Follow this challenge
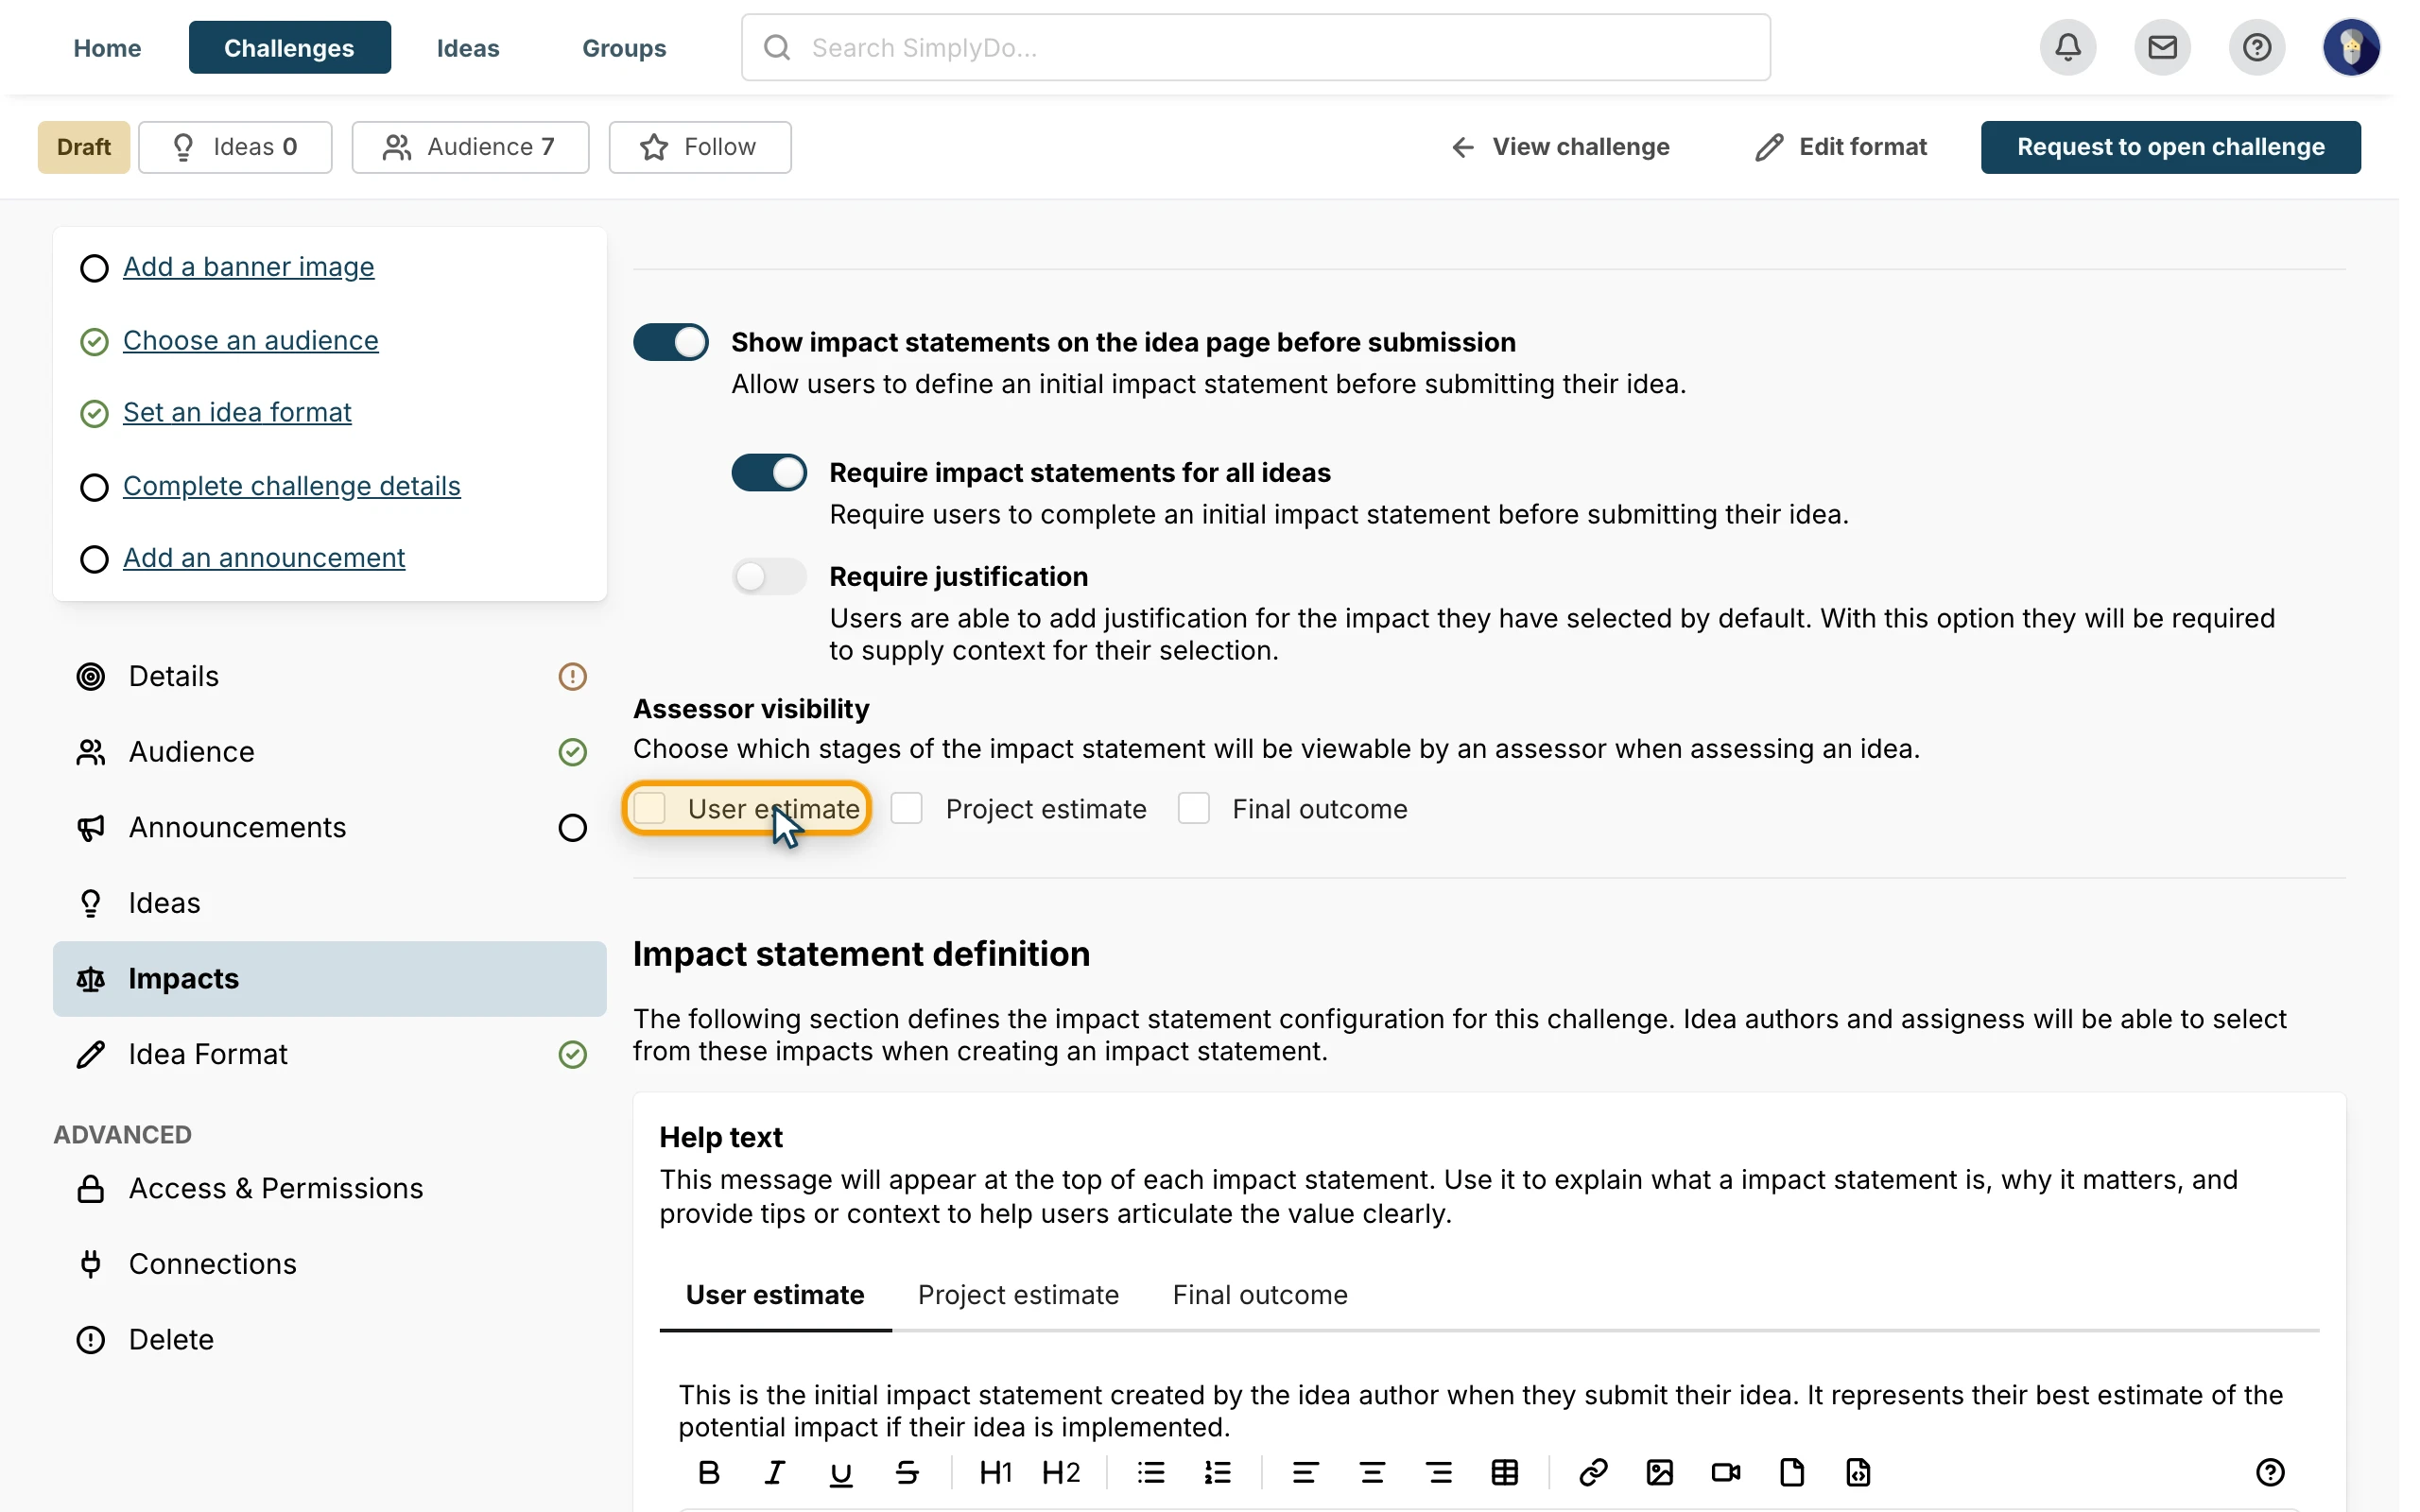The width and height of the screenshot is (2420, 1512). (x=700, y=147)
